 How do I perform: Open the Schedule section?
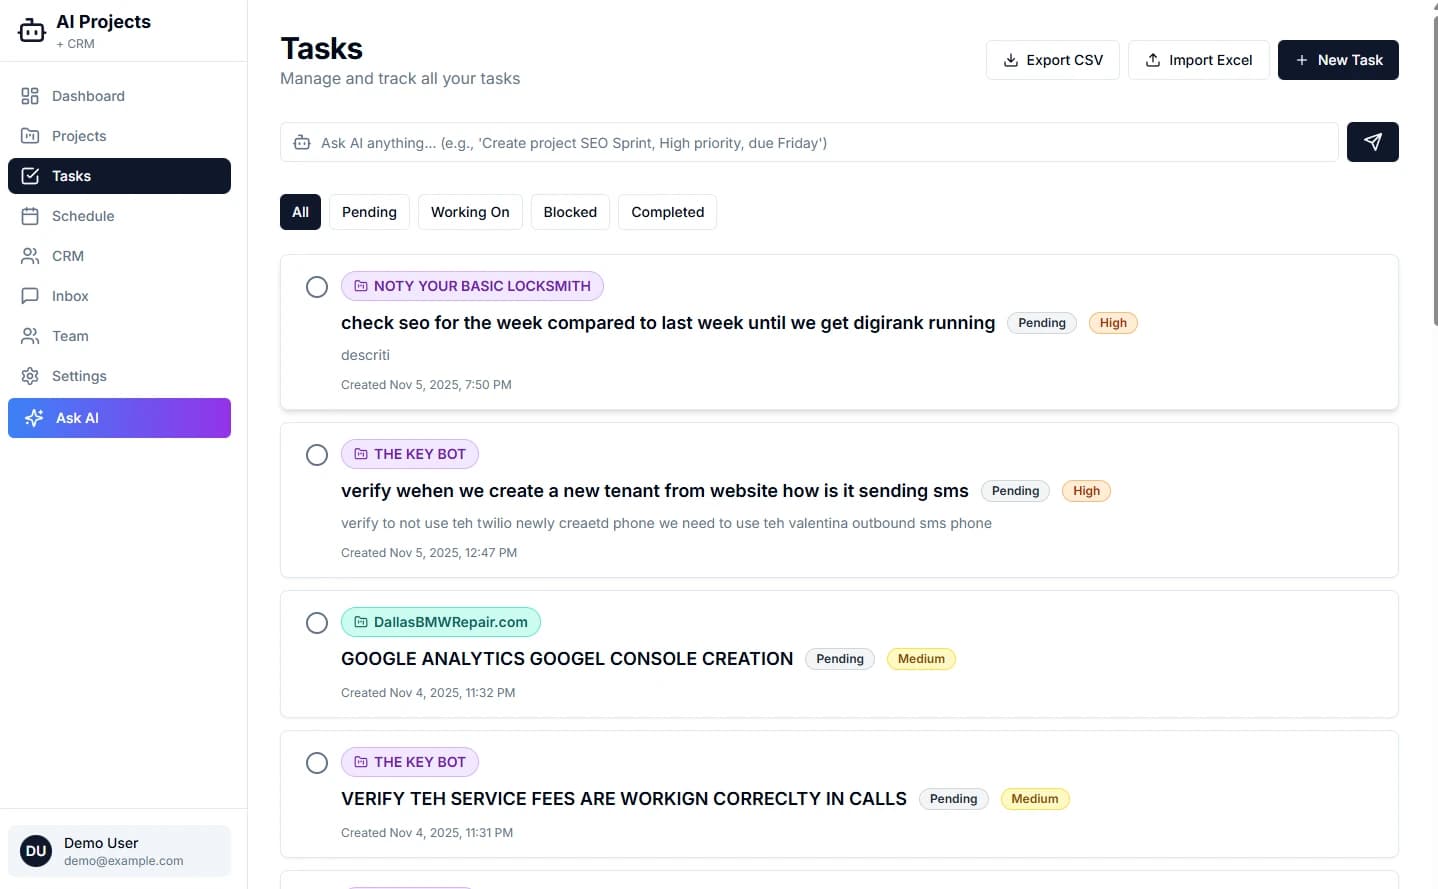(x=83, y=216)
